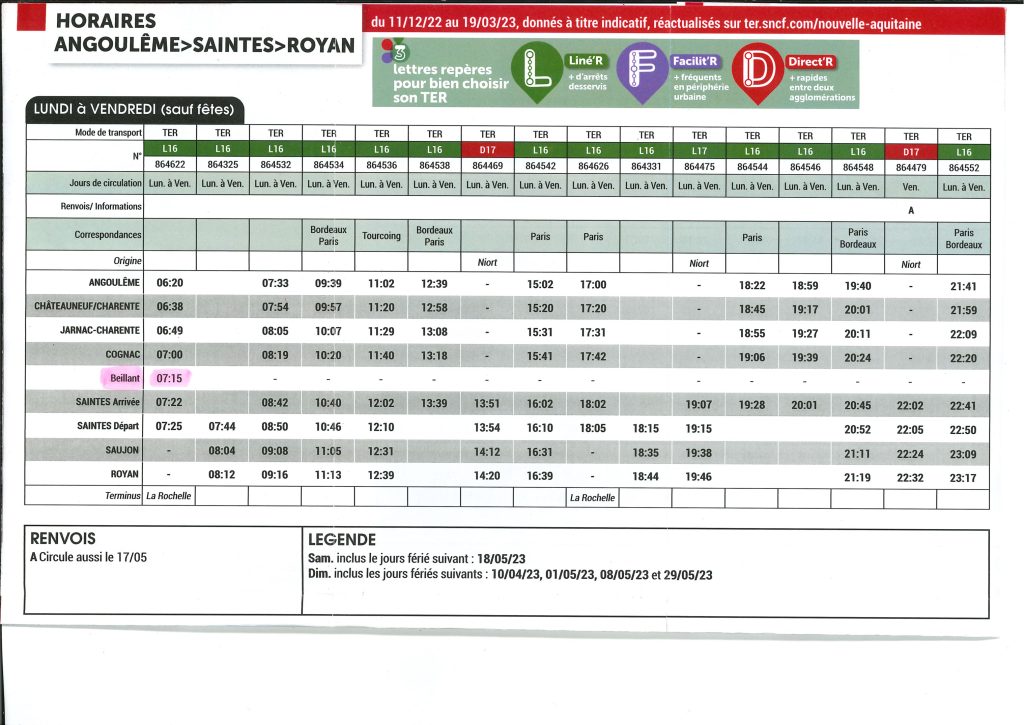Click the HORAIRES heading

pyautogui.click(x=106, y=21)
